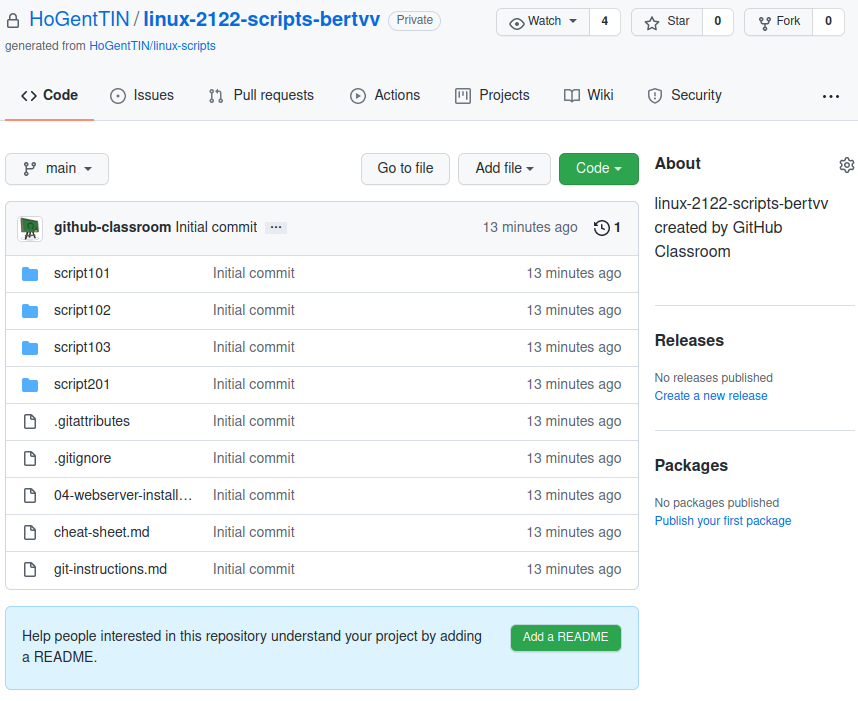Open commit history clock icon

602,228
